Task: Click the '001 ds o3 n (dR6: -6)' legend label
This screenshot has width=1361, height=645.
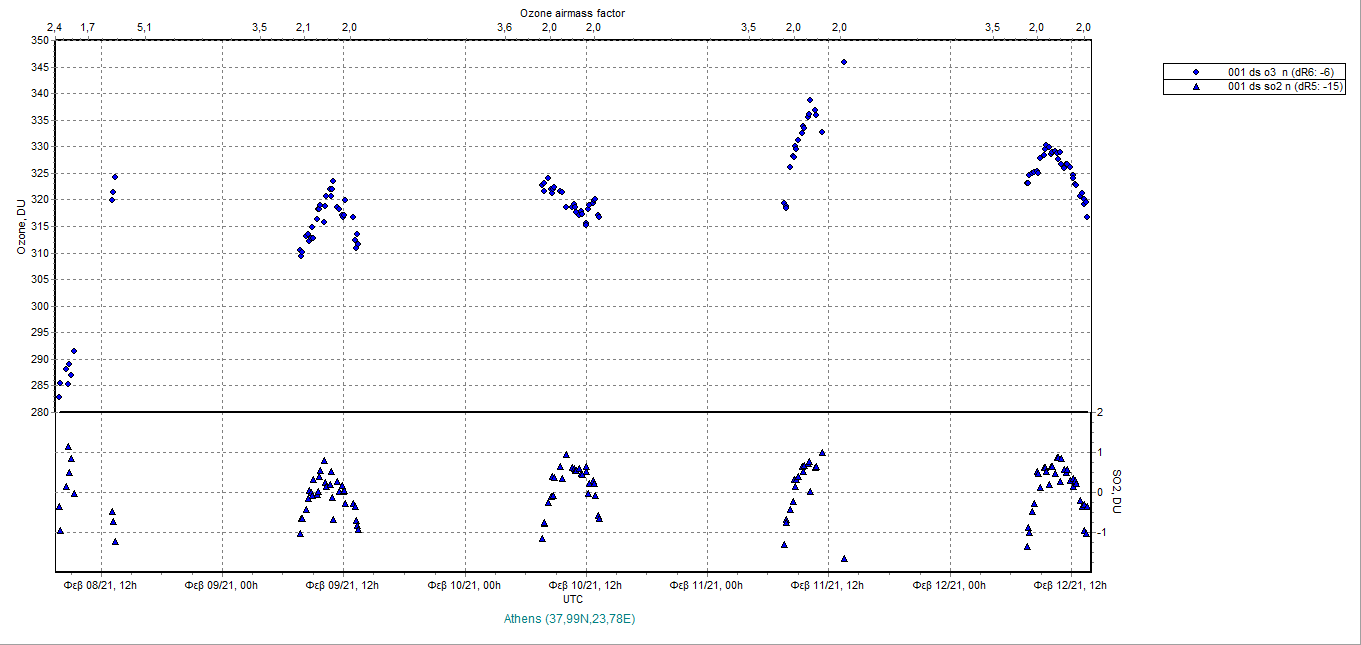Action: tap(1279, 72)
